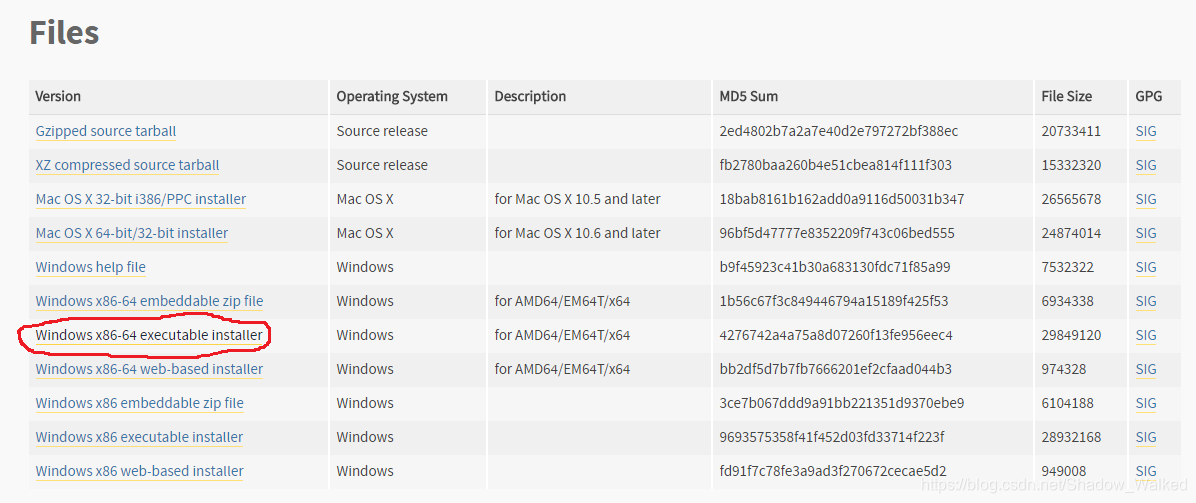Image resolution: width=1196 pixels, height=503 pixels.
Task: Click Source release in XZ tarball row
Action: click(x=382, y=166)
